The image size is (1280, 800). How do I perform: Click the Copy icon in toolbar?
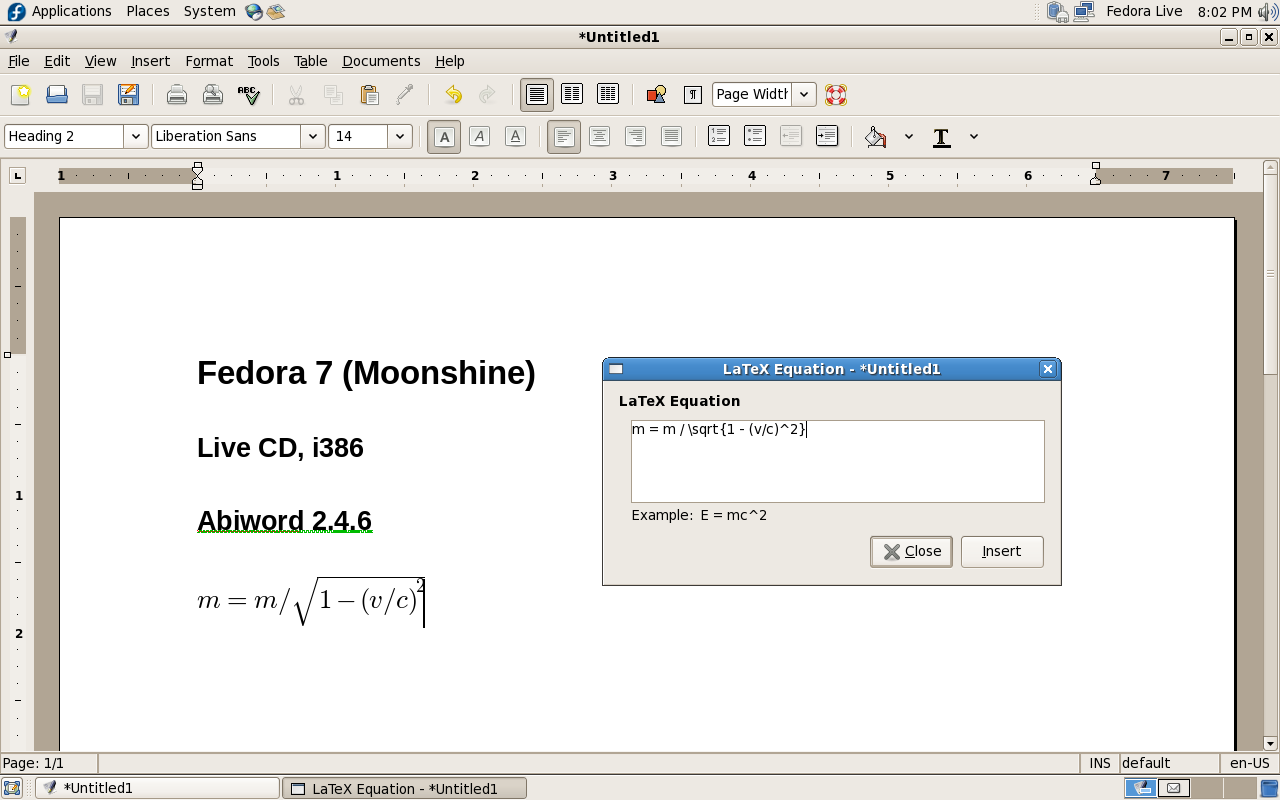(333, 95)
